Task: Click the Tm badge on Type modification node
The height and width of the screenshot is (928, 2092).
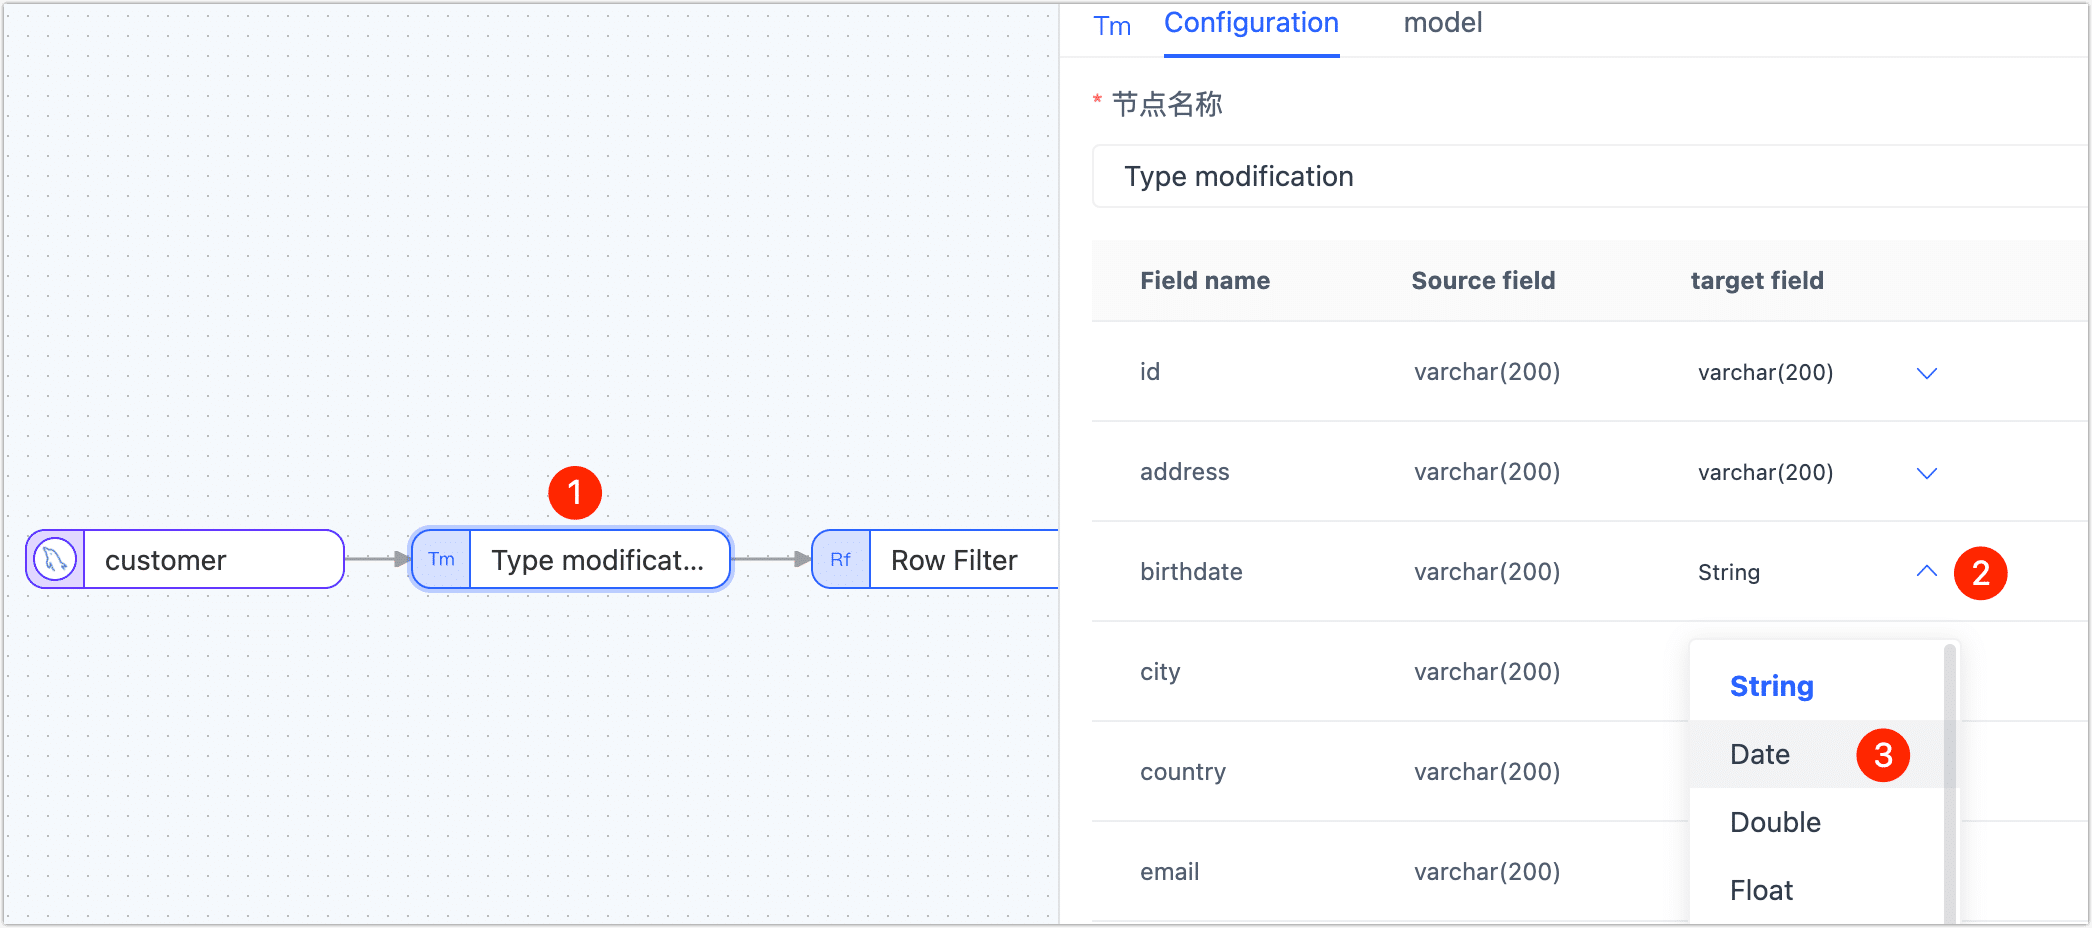Action: (x=440, y=559)
